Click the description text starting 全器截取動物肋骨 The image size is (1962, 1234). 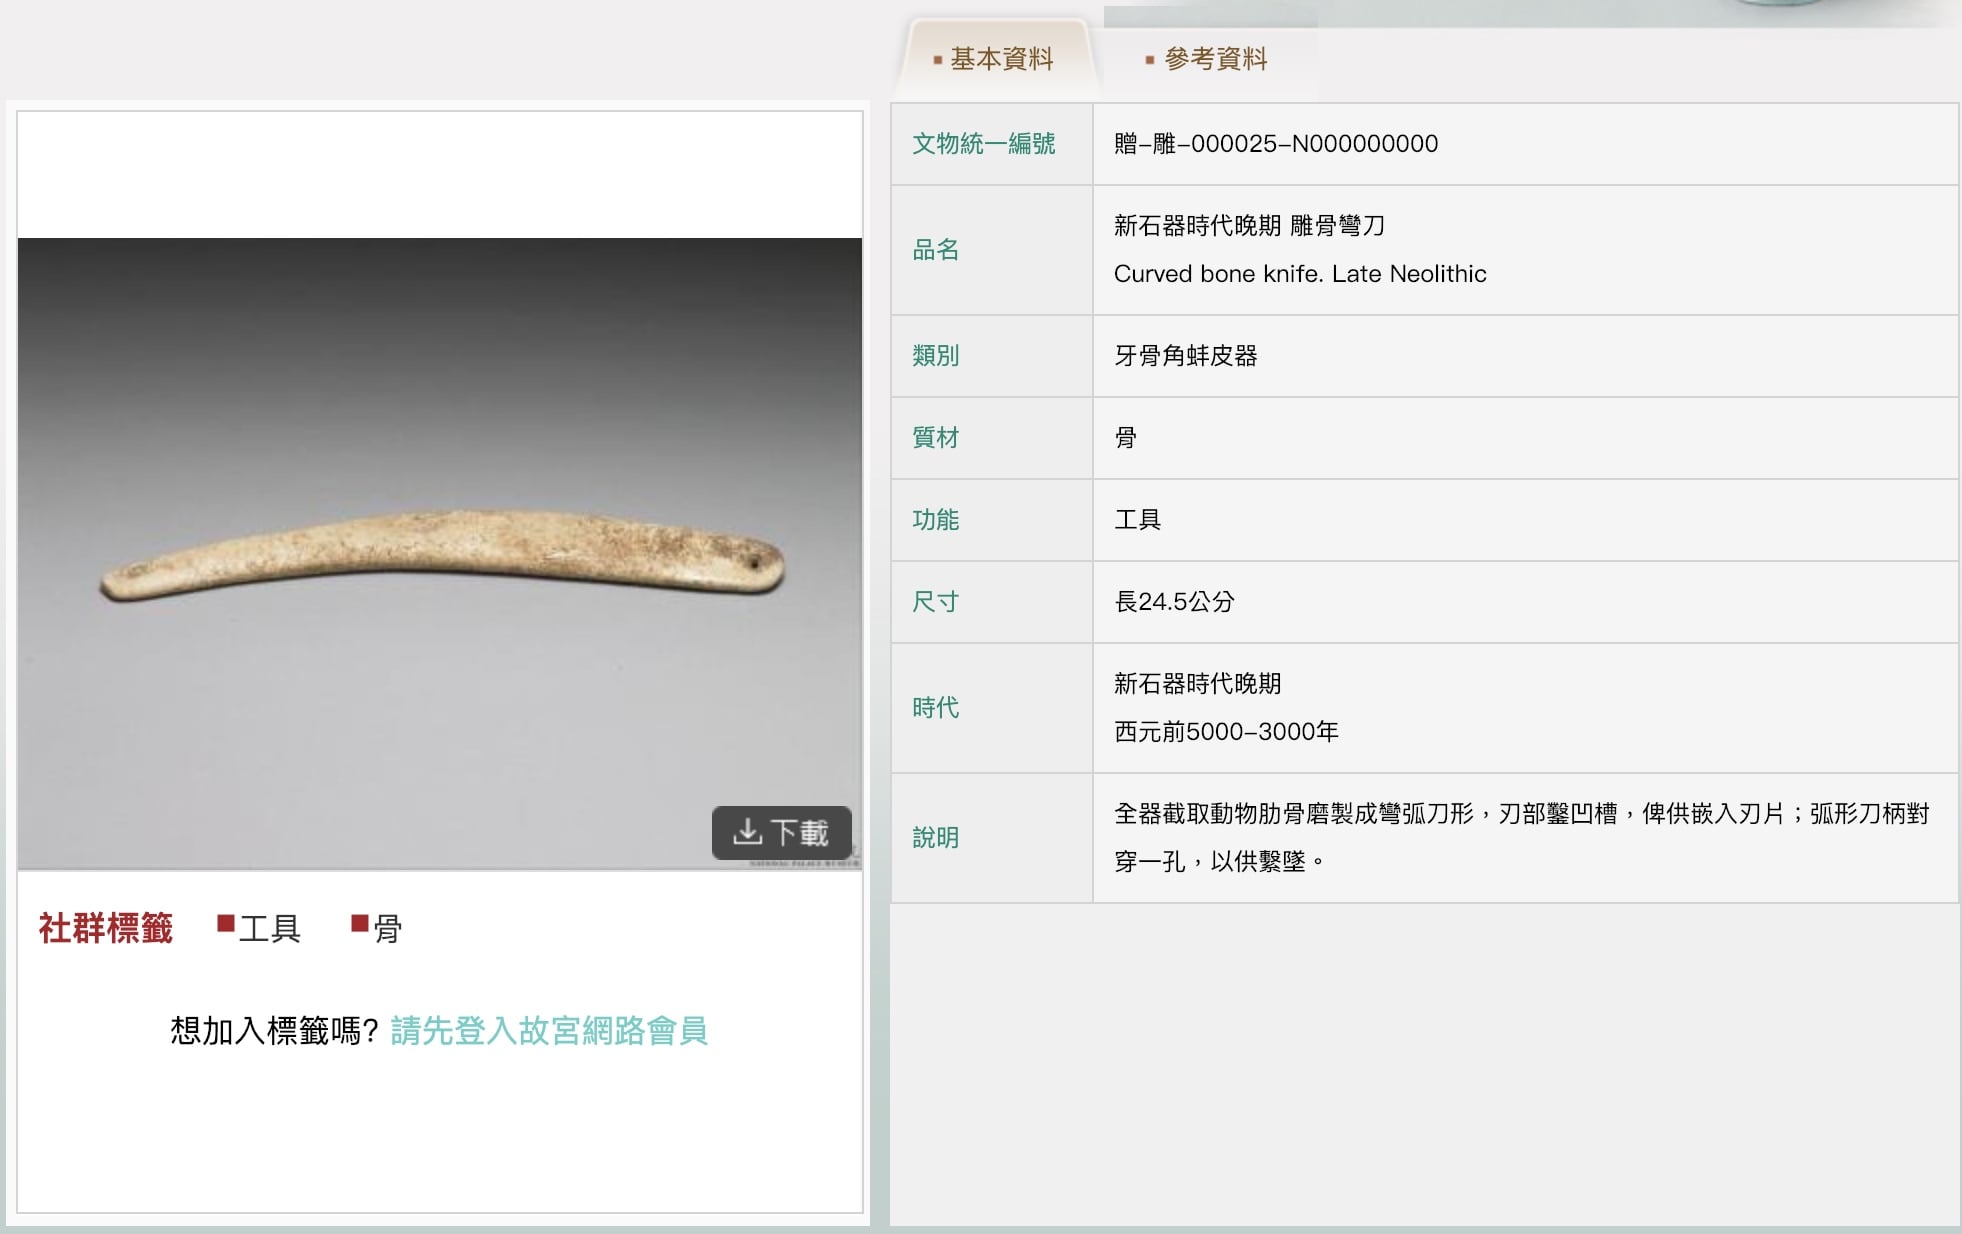pyautogui.click(x=1522, y=838)
